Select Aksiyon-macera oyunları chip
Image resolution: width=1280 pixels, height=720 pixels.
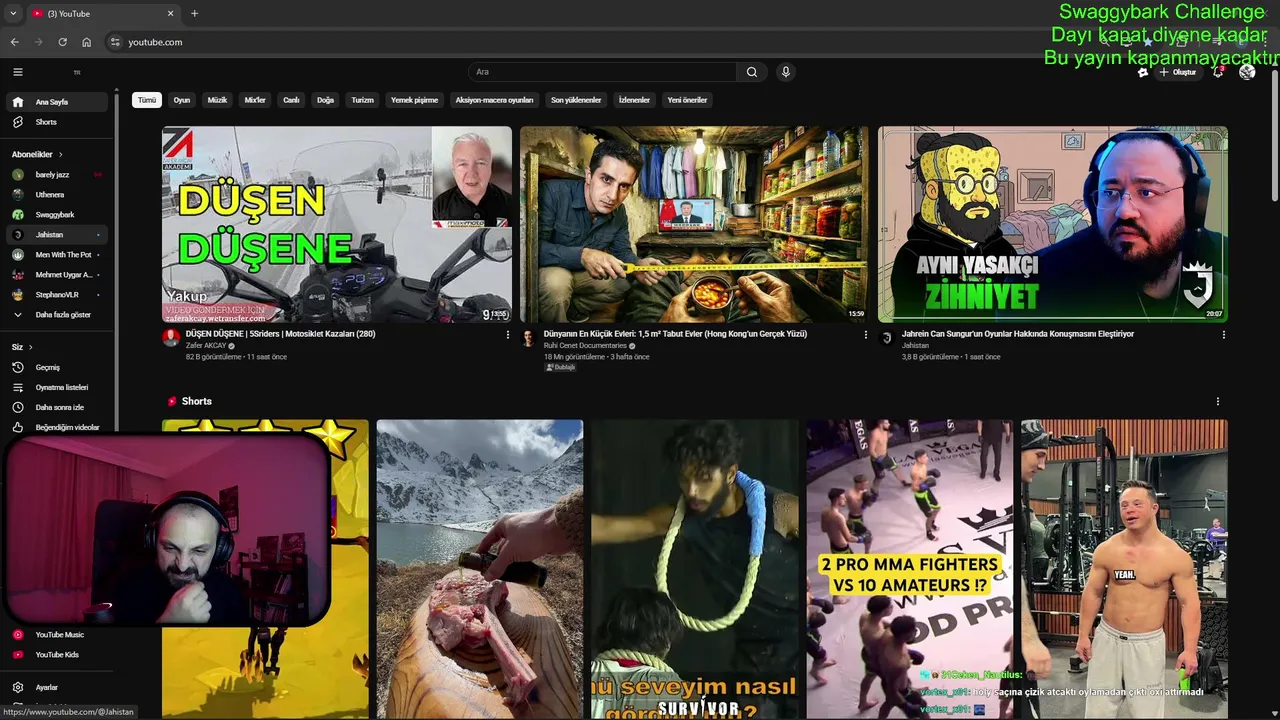pyautogui.click(x=494, y=100)
